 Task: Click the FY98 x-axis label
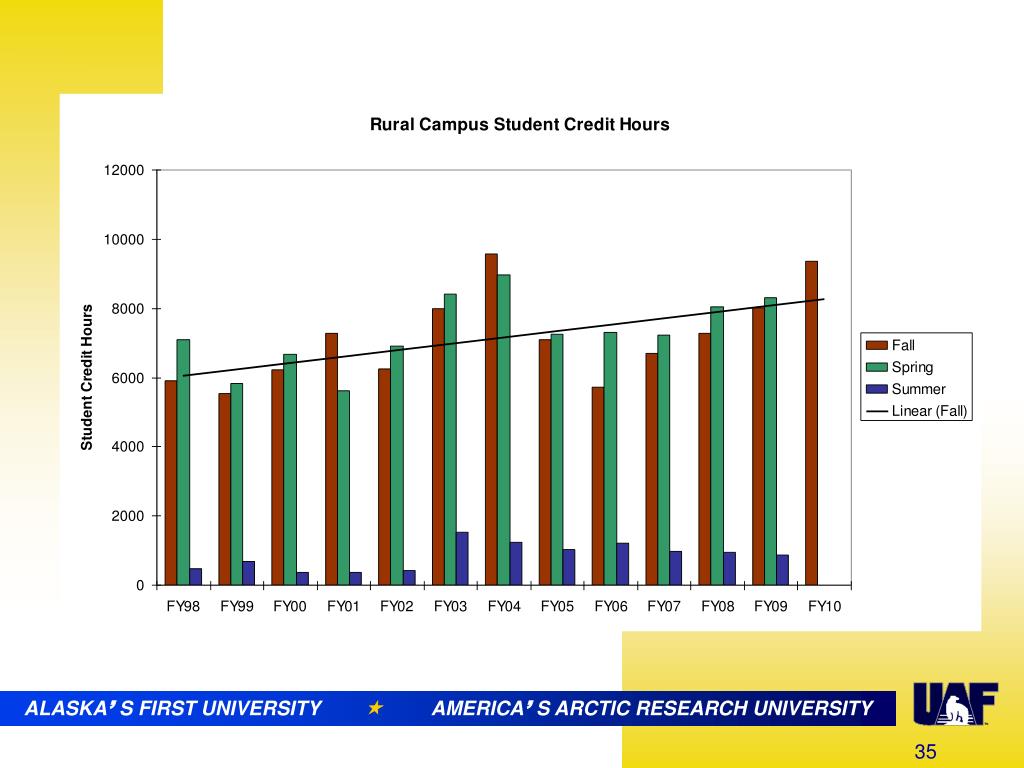click(x=183, y=607)
